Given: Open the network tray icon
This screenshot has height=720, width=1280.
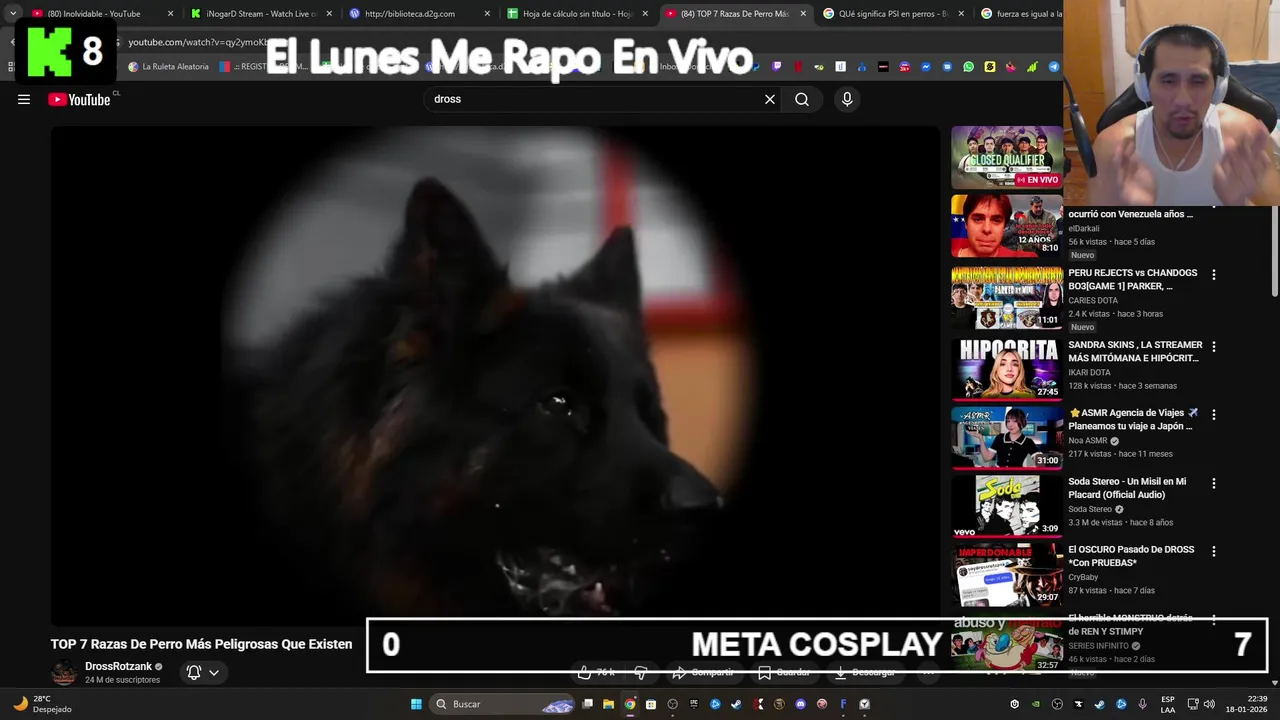Looking at the screenshot, I should click(1192, 704).
